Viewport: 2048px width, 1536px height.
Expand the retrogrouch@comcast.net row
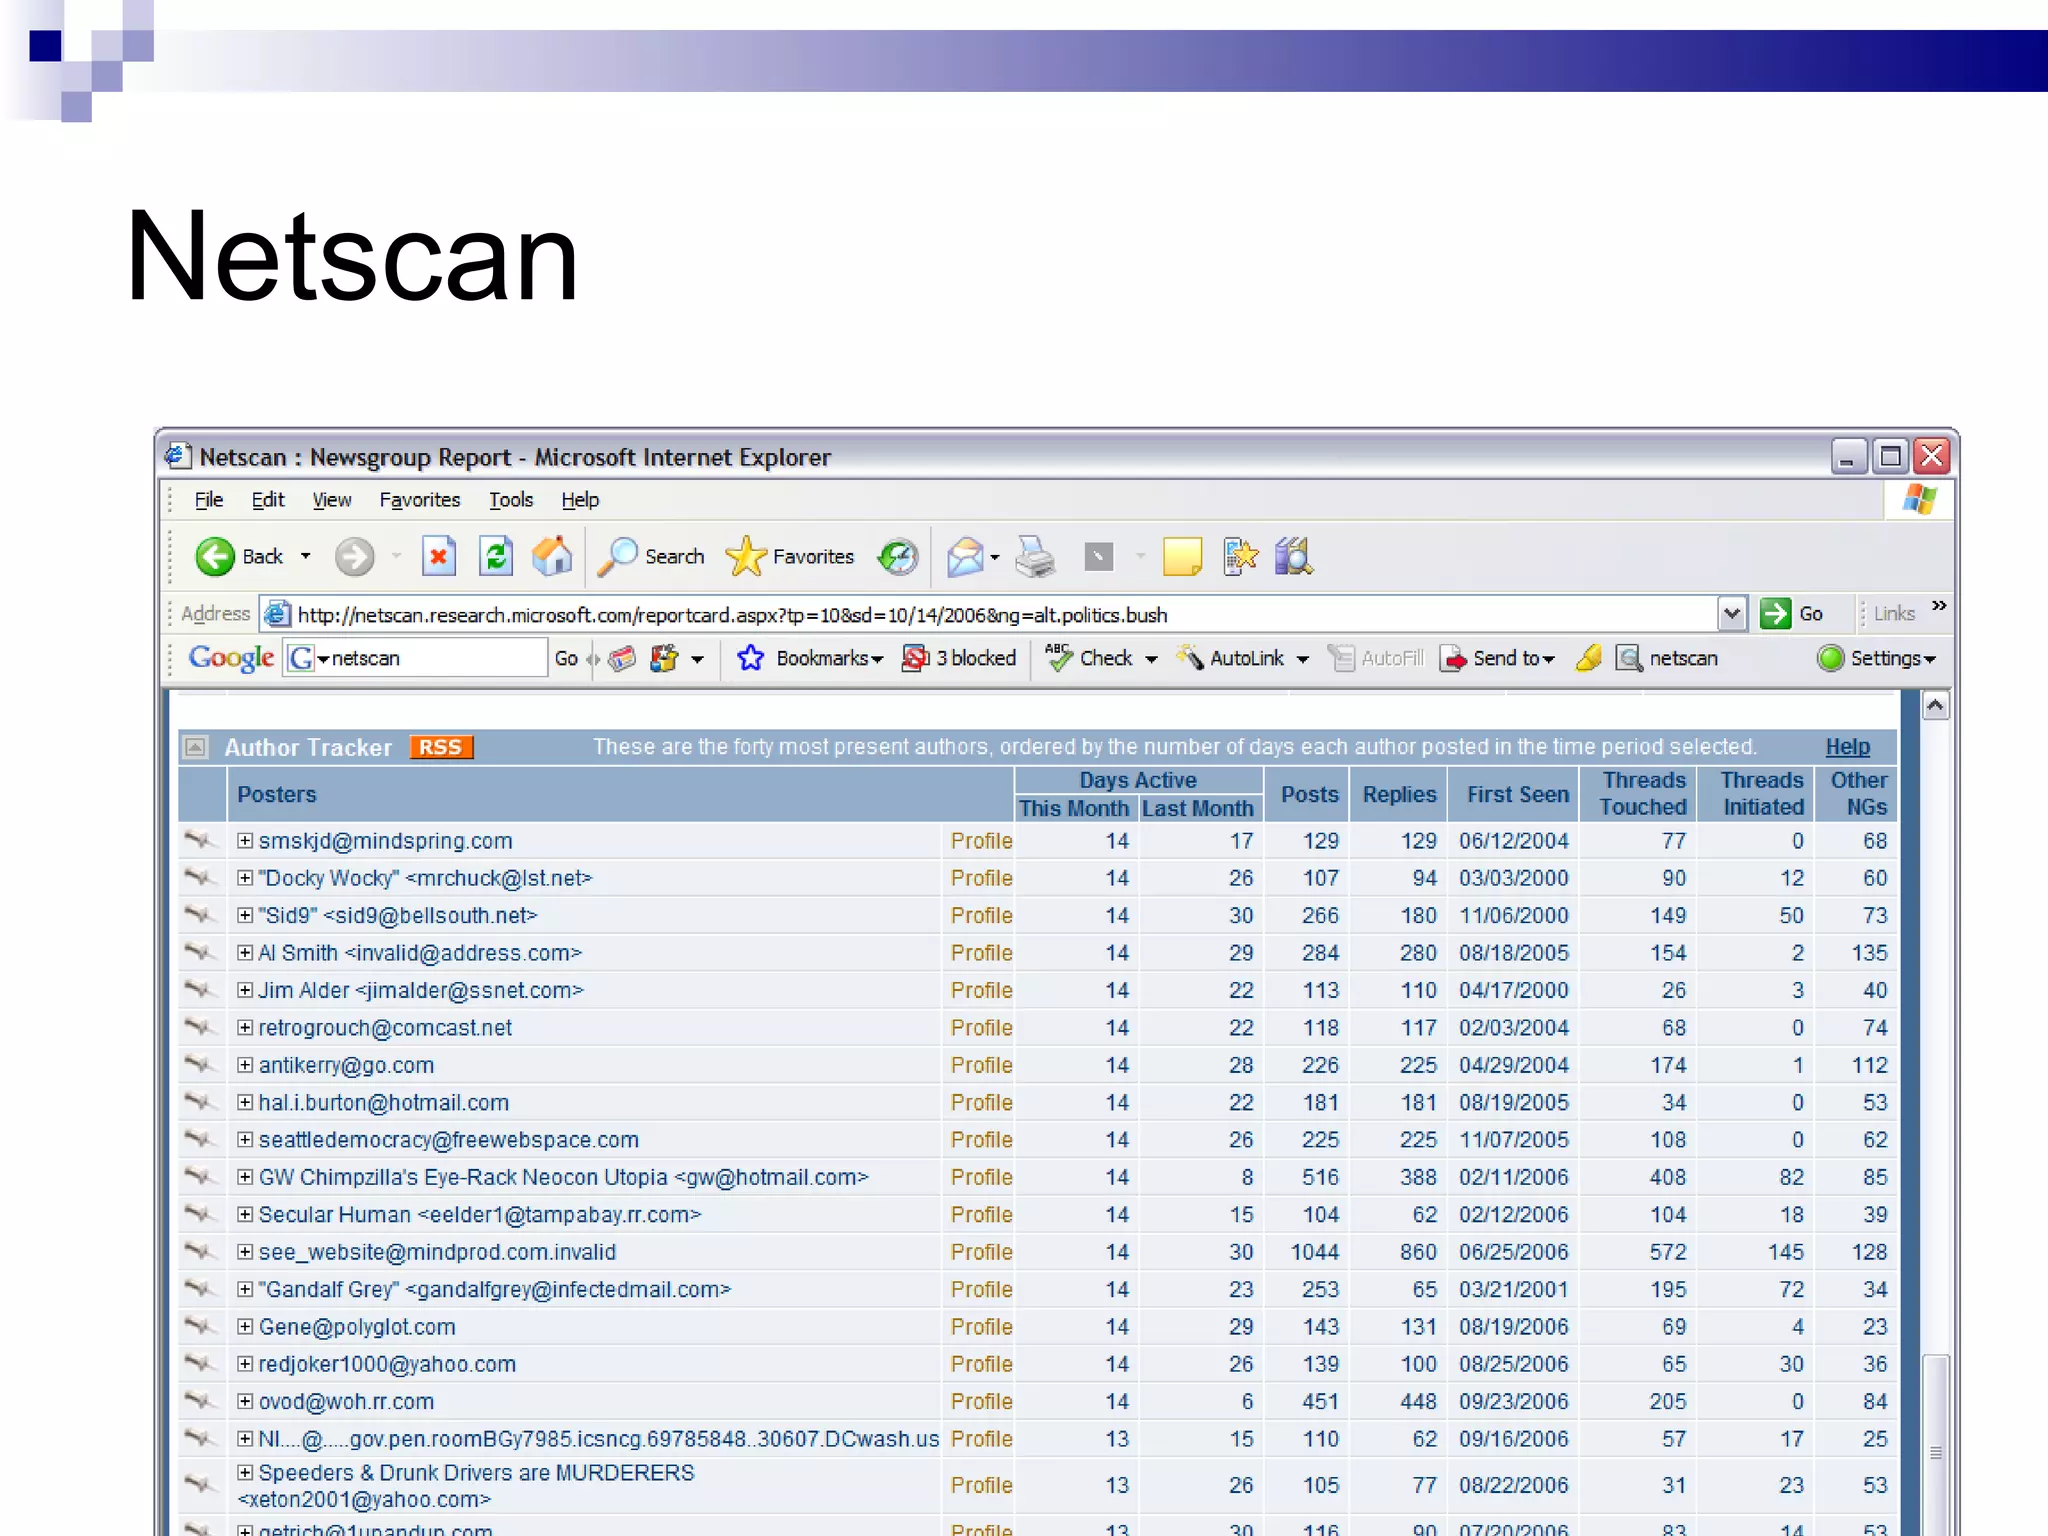click(x=245, y=1028)
